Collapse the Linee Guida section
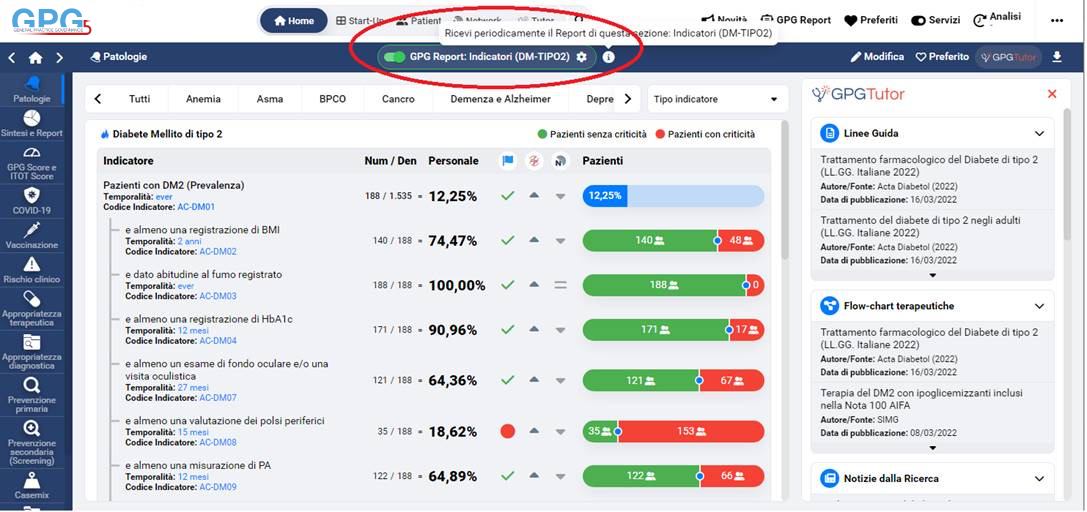This screenshot has width=1087, height=512. 1039,133
